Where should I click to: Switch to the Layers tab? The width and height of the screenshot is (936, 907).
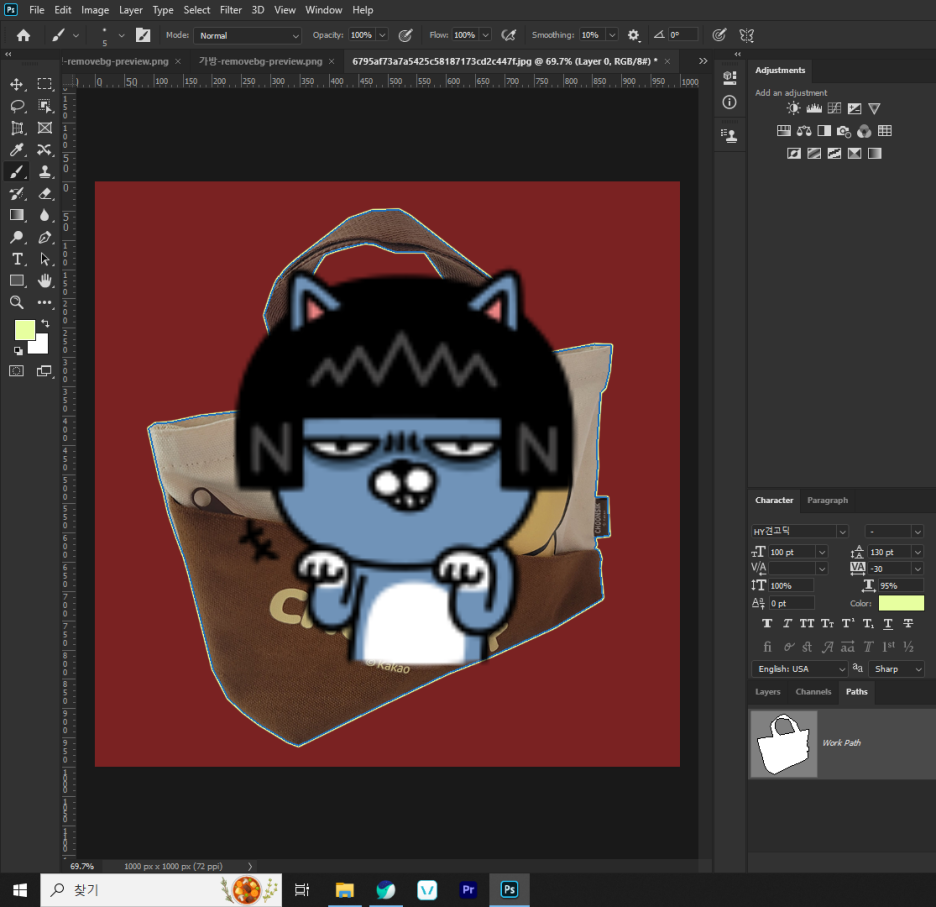point(768,691)
